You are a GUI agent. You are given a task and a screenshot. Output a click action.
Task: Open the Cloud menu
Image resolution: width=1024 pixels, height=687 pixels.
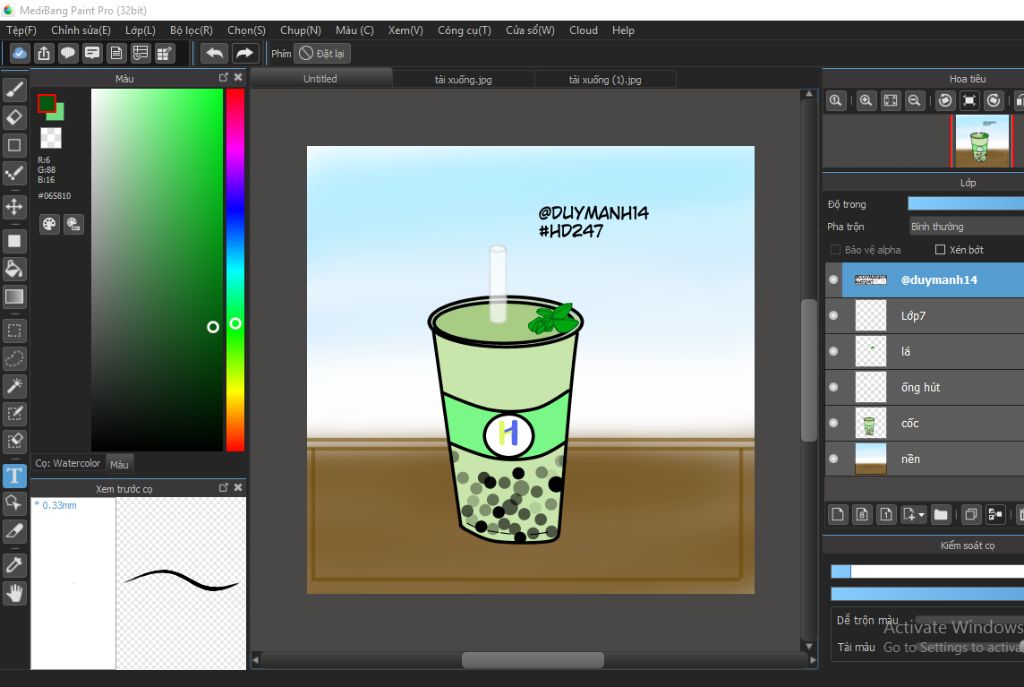pyautogui.click(x=583, y=30)
